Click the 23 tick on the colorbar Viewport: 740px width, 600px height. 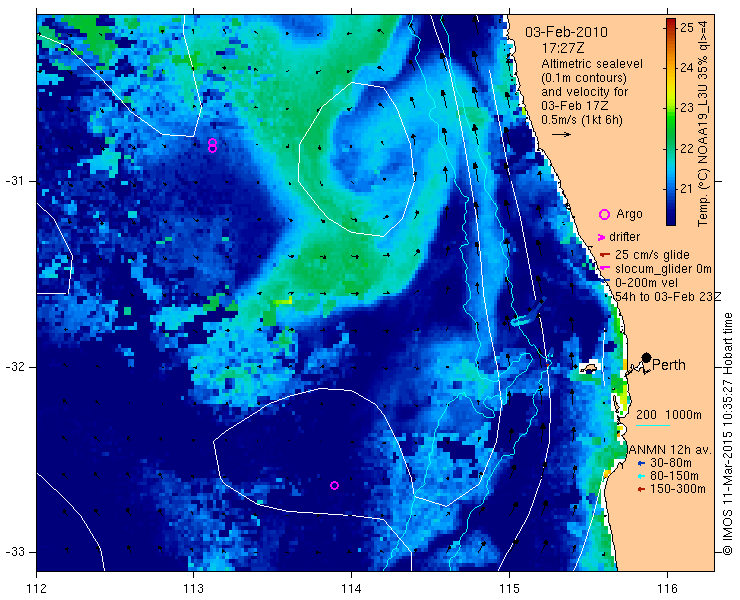(x=687, y=109)
